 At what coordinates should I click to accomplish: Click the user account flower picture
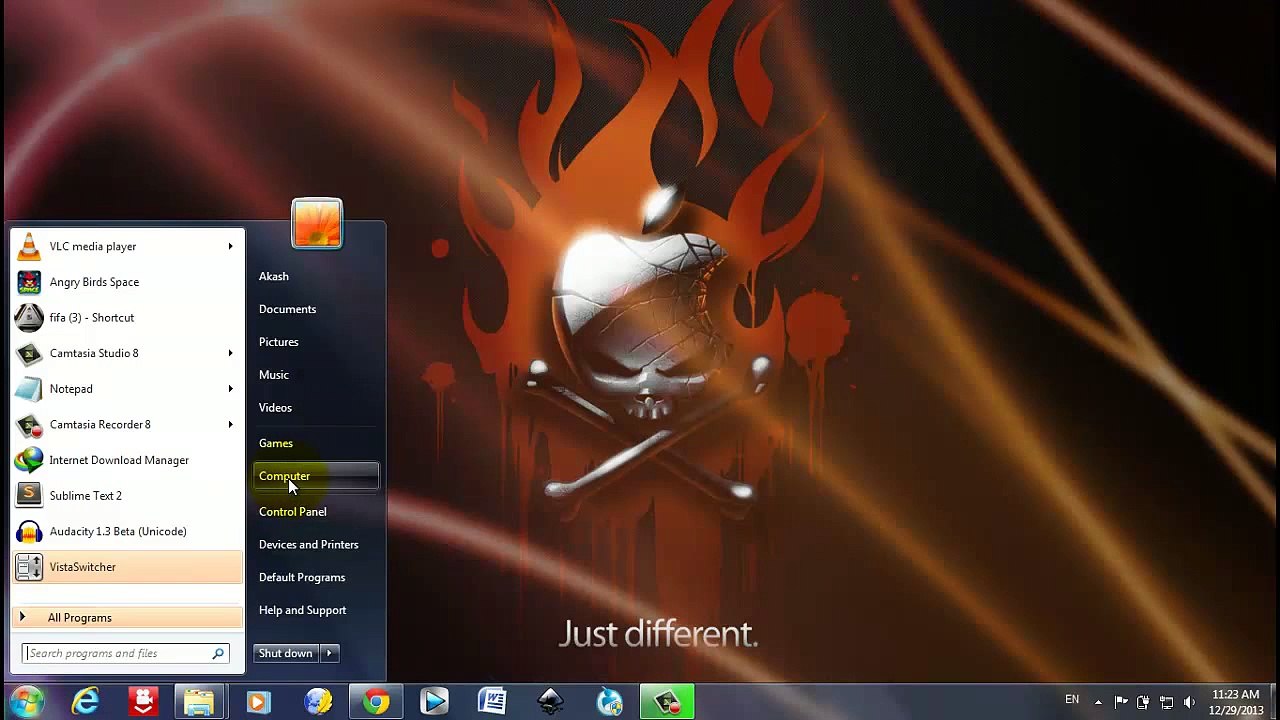coord(317,223)
